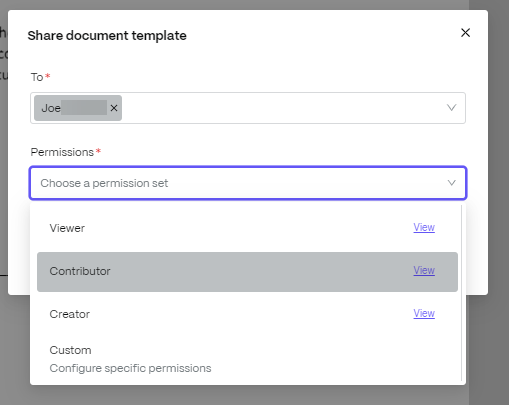509x405 pixels.
Task: Close the Share document template dialog
Action: click(x=465, y=33)
